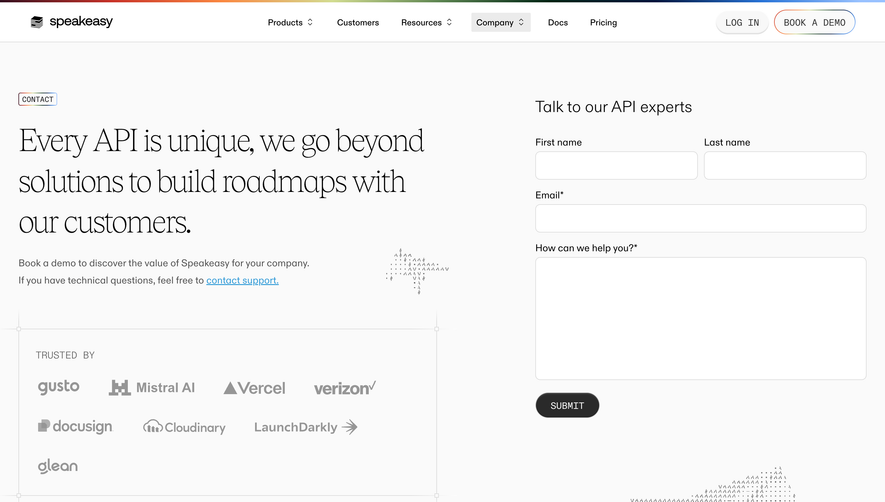Follow the contact support link
Screen dimensions: 885x502
242,280
